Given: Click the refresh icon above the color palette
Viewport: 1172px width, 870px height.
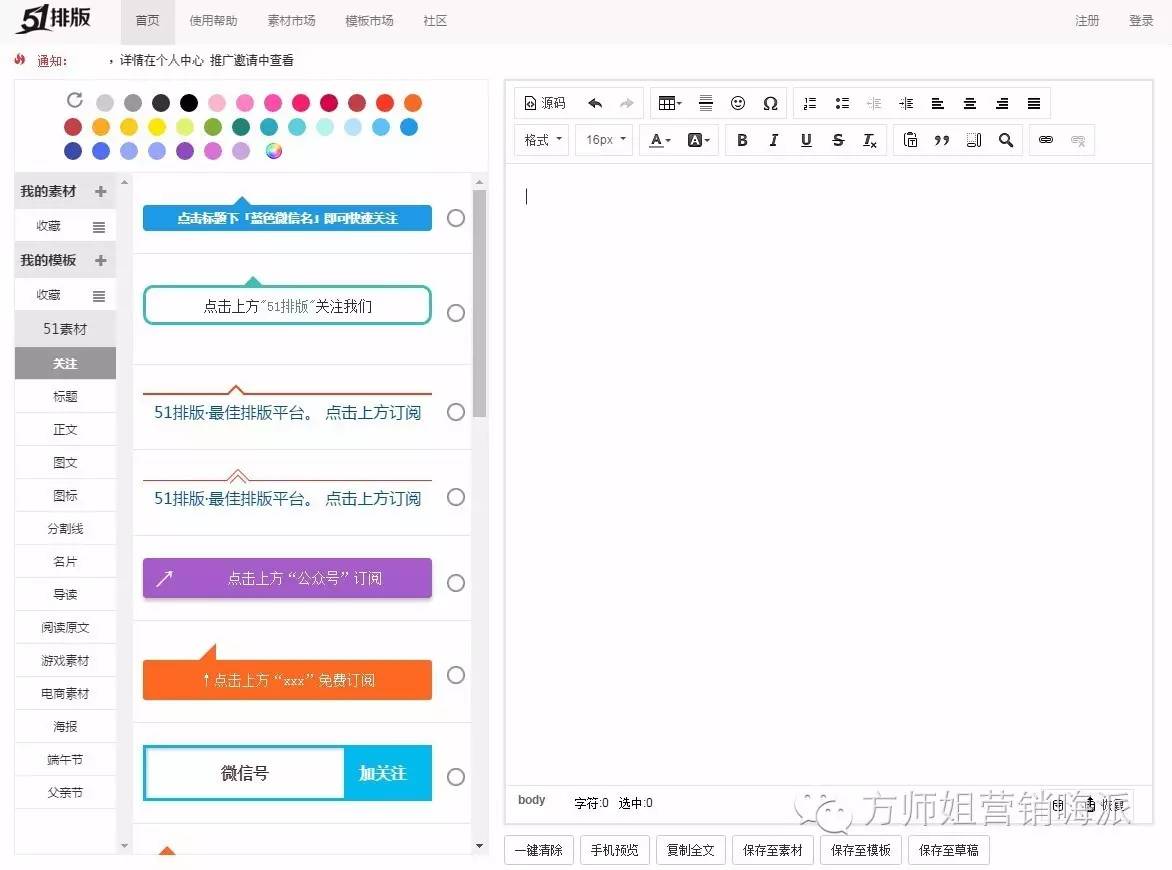Looking at the screenshot, I should coord(74,100).
